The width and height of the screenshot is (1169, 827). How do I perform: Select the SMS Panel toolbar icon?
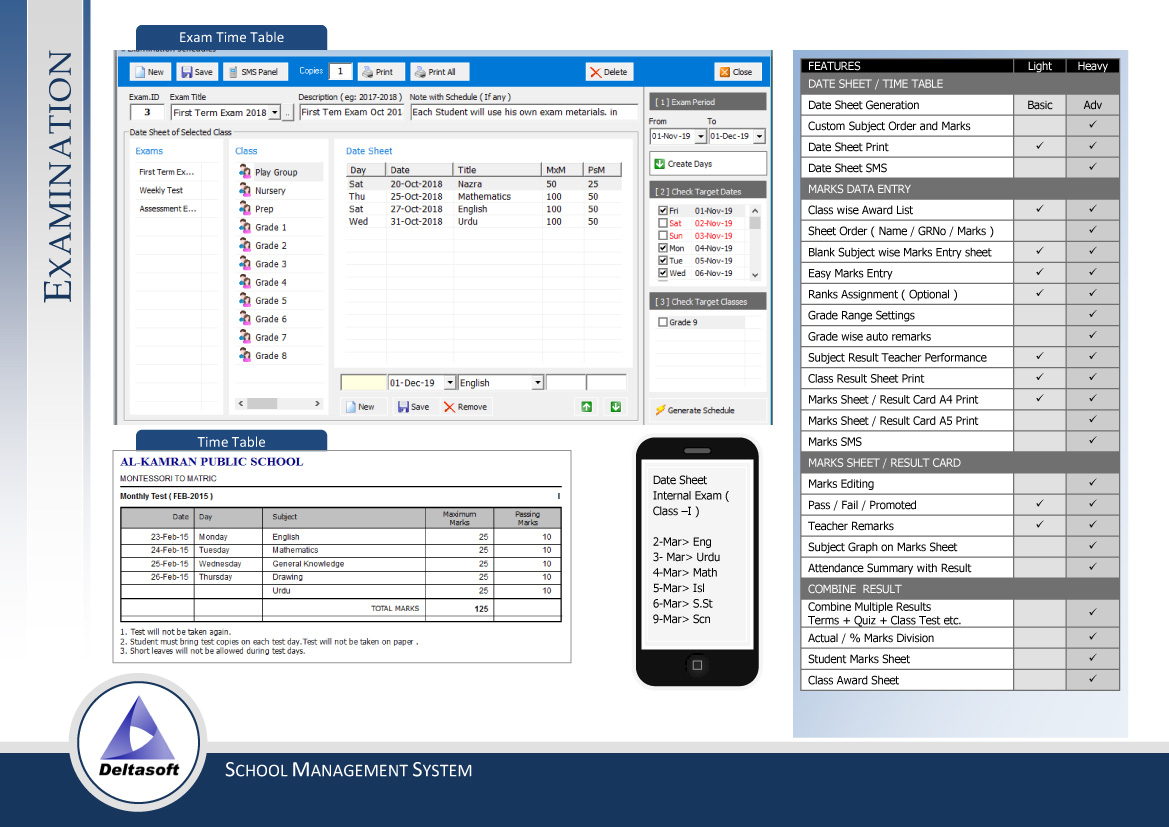255,72
